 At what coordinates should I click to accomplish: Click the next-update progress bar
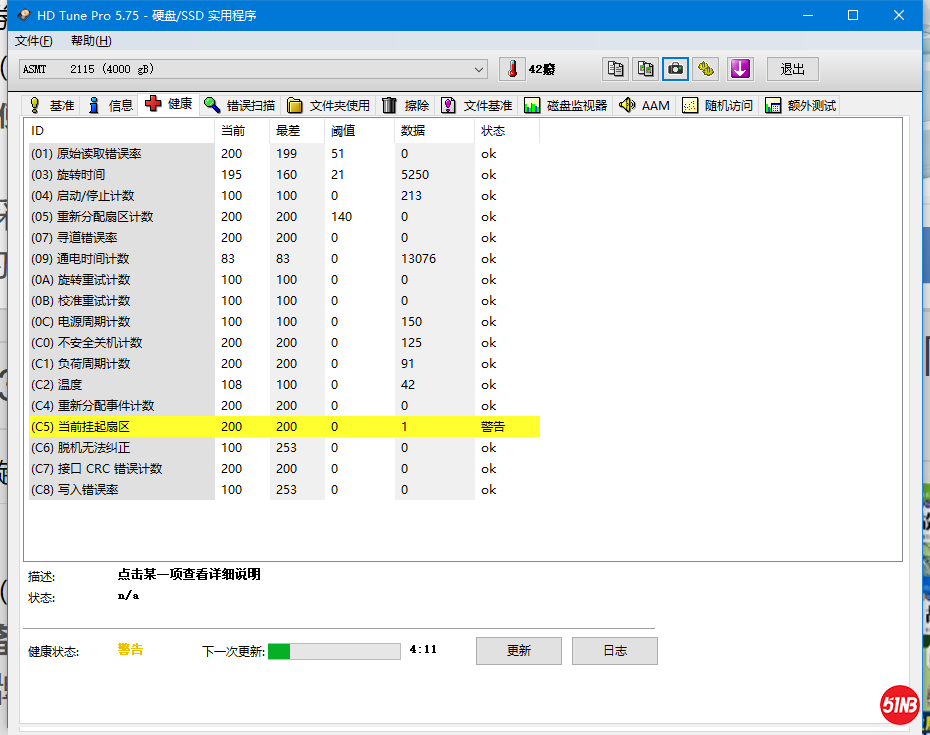(334, 651)
